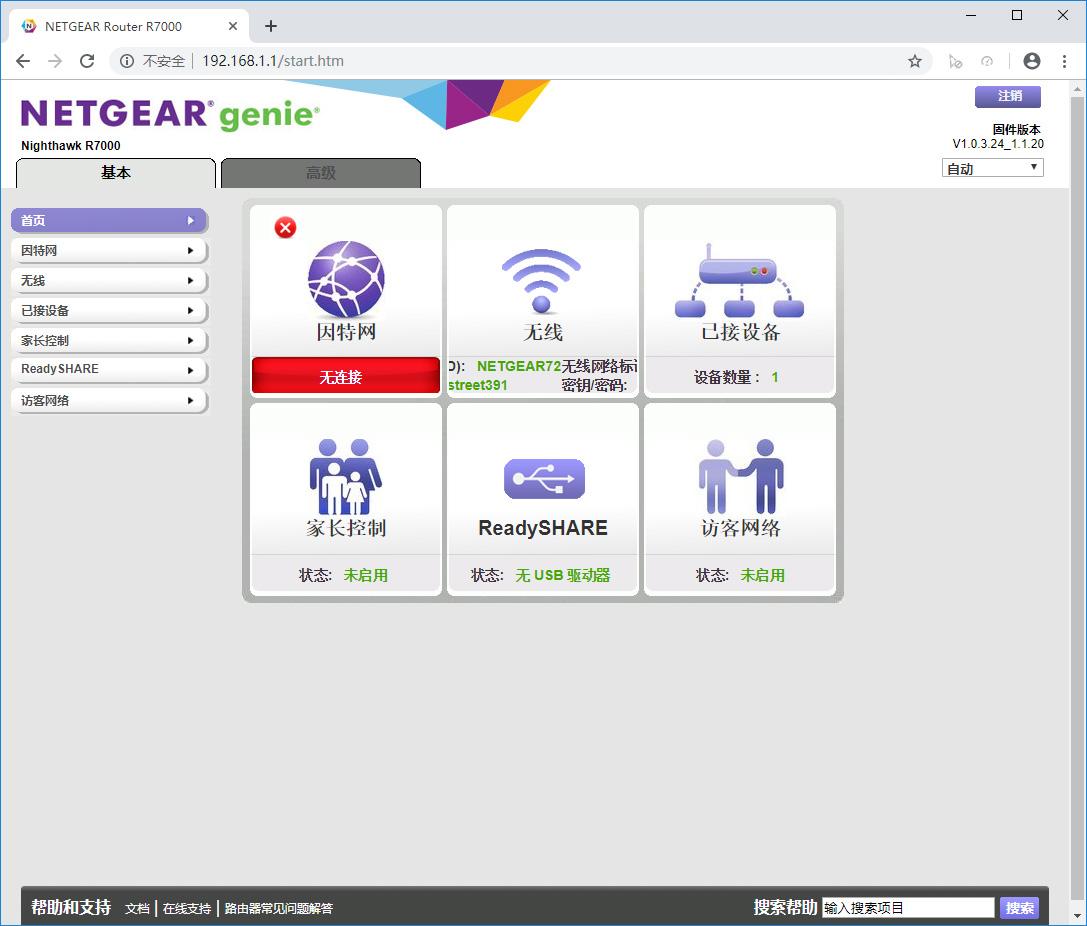The image size is (1087, 926).
Task: Expand the 首页 sidebar arrow
Action: [x=191, y=220]
